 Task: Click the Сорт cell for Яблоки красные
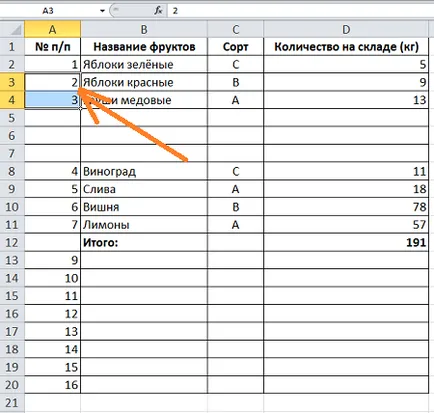(235, 82)
